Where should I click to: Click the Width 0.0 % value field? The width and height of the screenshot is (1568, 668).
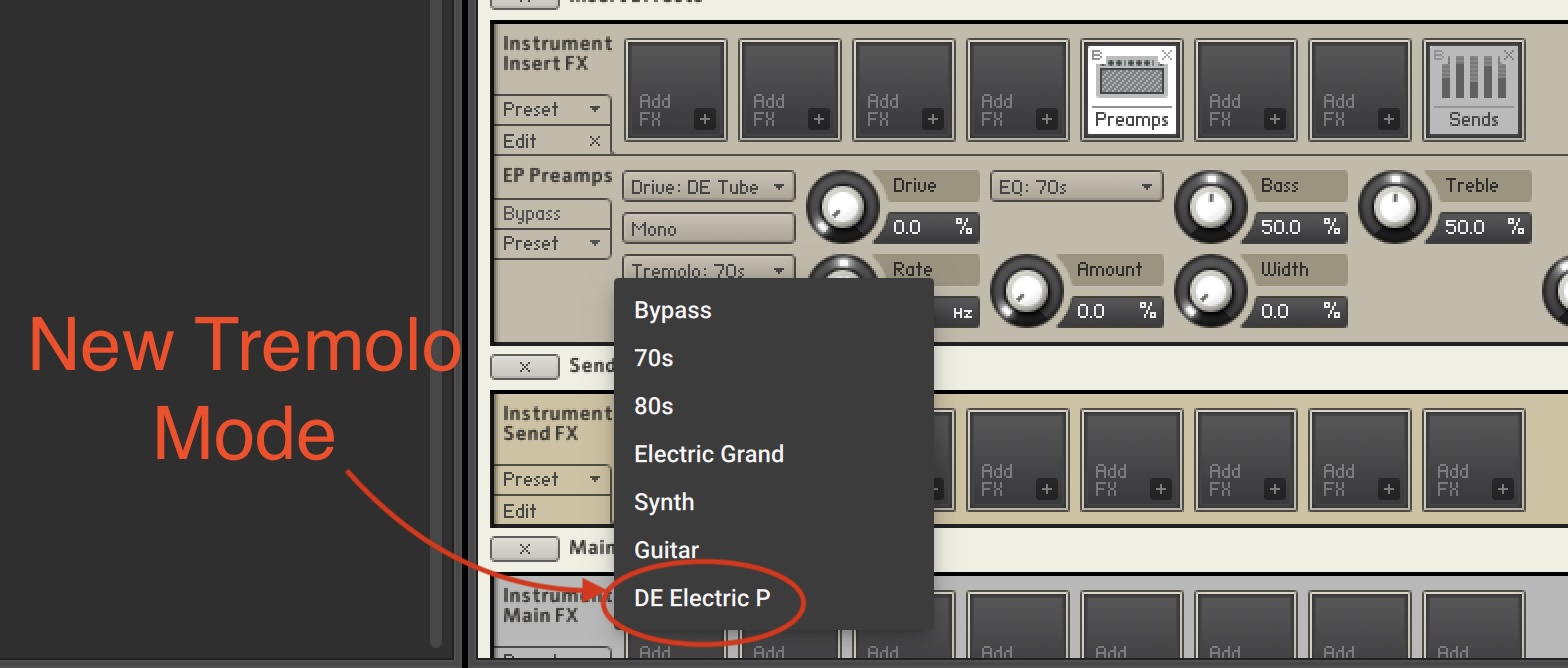[1297, 311]
